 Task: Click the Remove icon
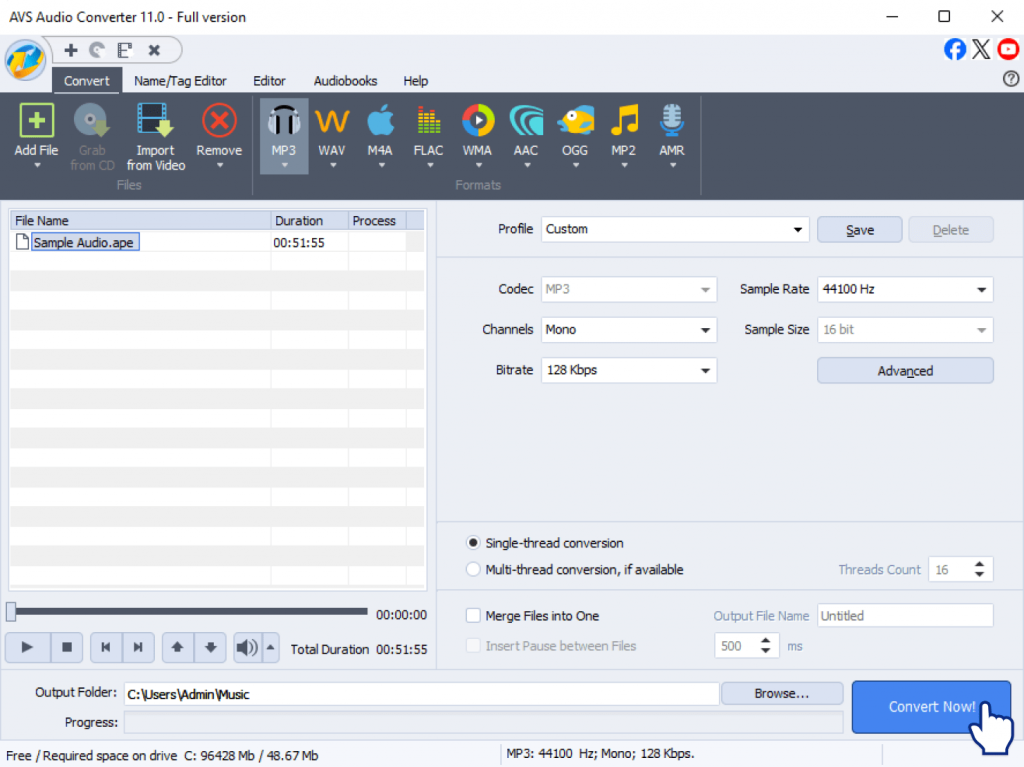(x=219, y=121)
